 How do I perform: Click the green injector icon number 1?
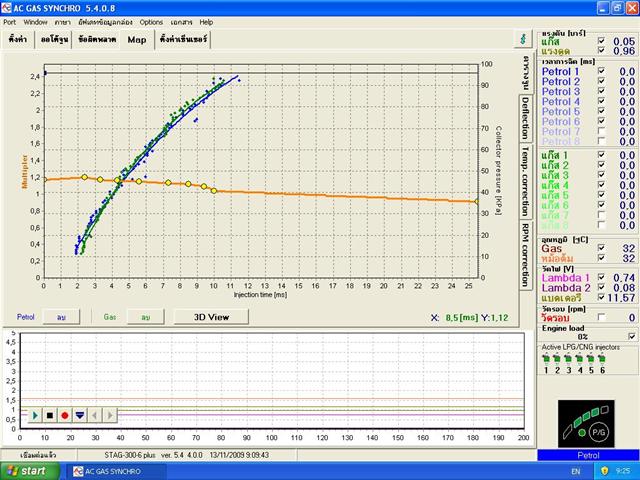click(x=546, y=359)
